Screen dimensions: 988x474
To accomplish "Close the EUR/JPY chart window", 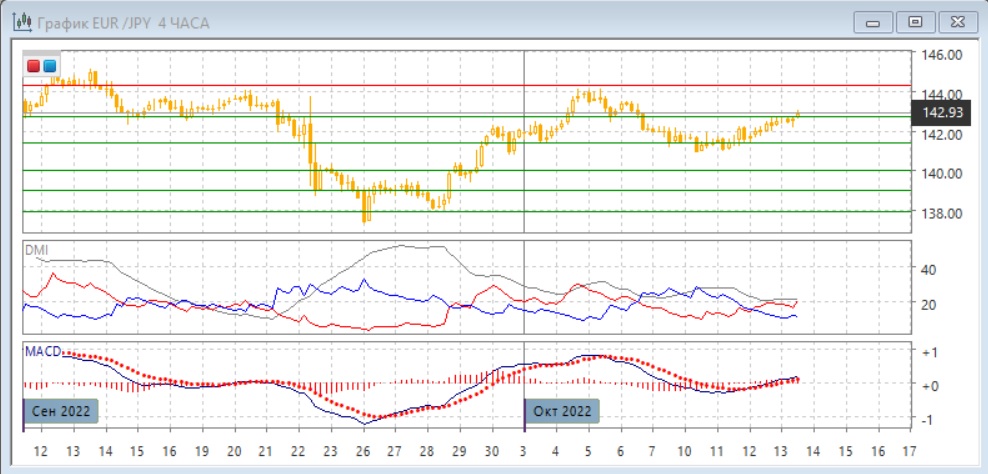I will (955, 21).
